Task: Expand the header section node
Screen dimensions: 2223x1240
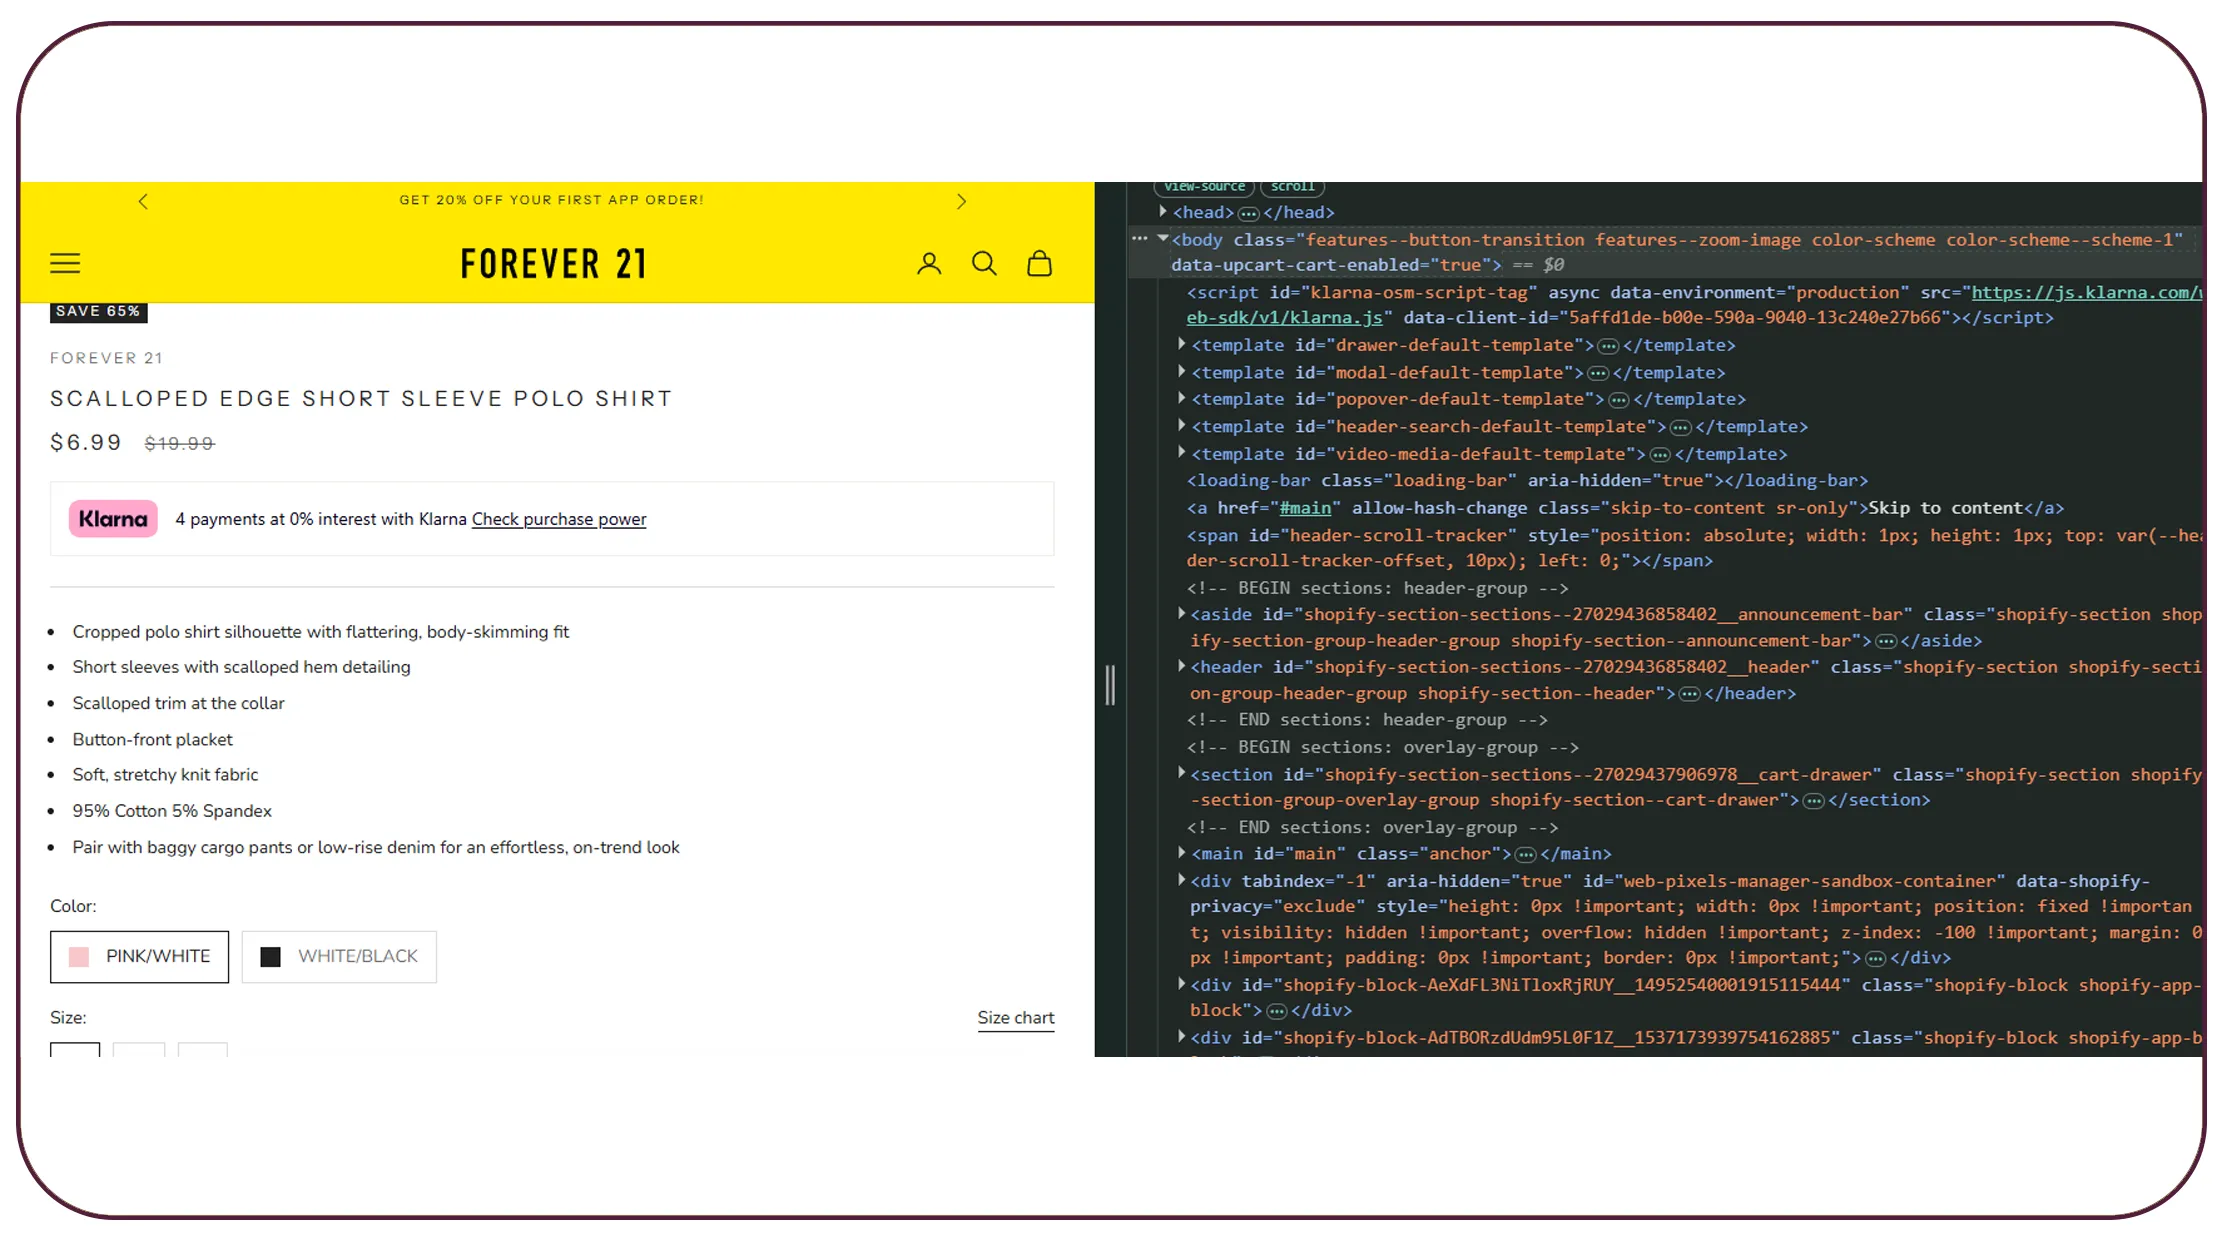Action: pos(1182,666)
